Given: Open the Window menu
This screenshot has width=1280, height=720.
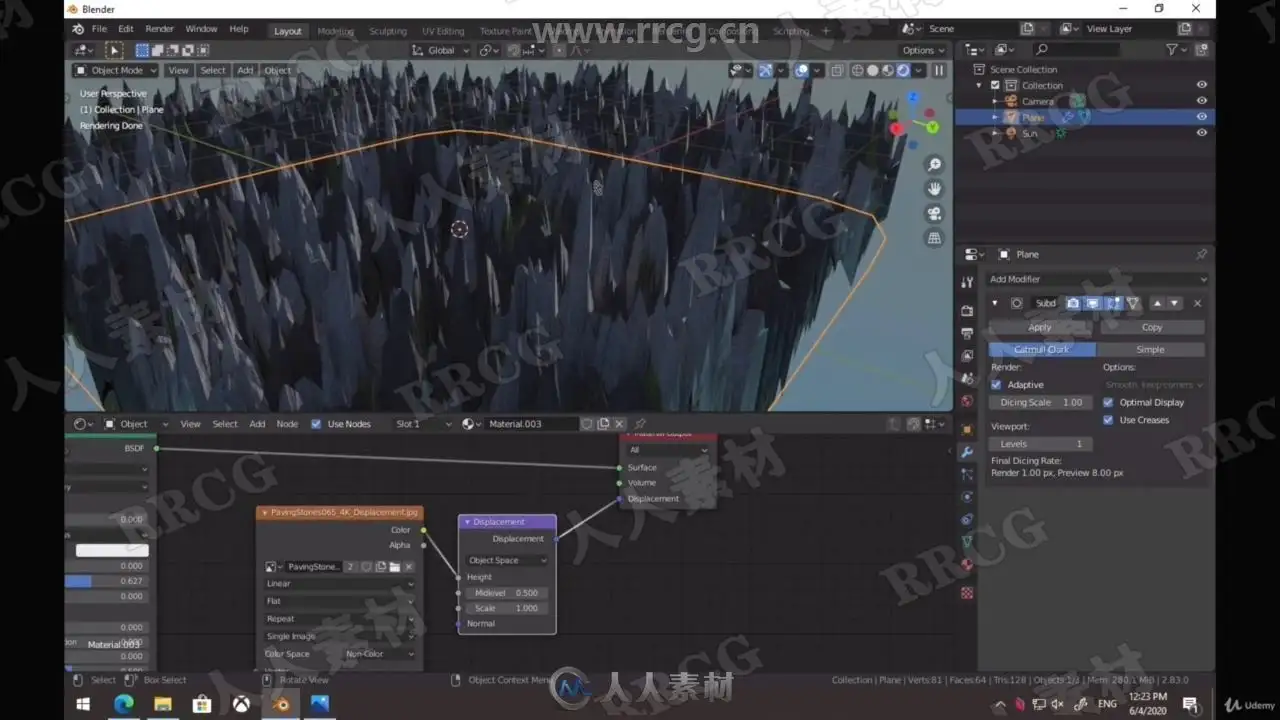Looking at the screenshot, I should (x=201, y=29).
